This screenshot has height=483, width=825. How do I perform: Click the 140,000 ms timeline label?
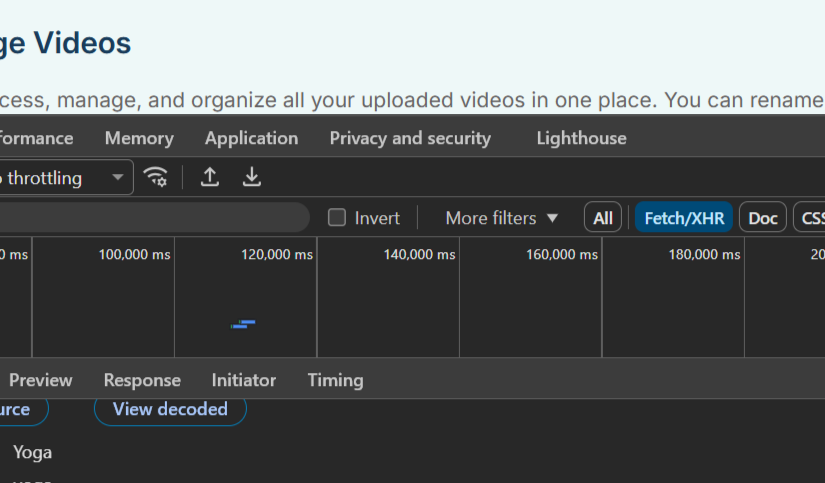(x=419, y=255)
